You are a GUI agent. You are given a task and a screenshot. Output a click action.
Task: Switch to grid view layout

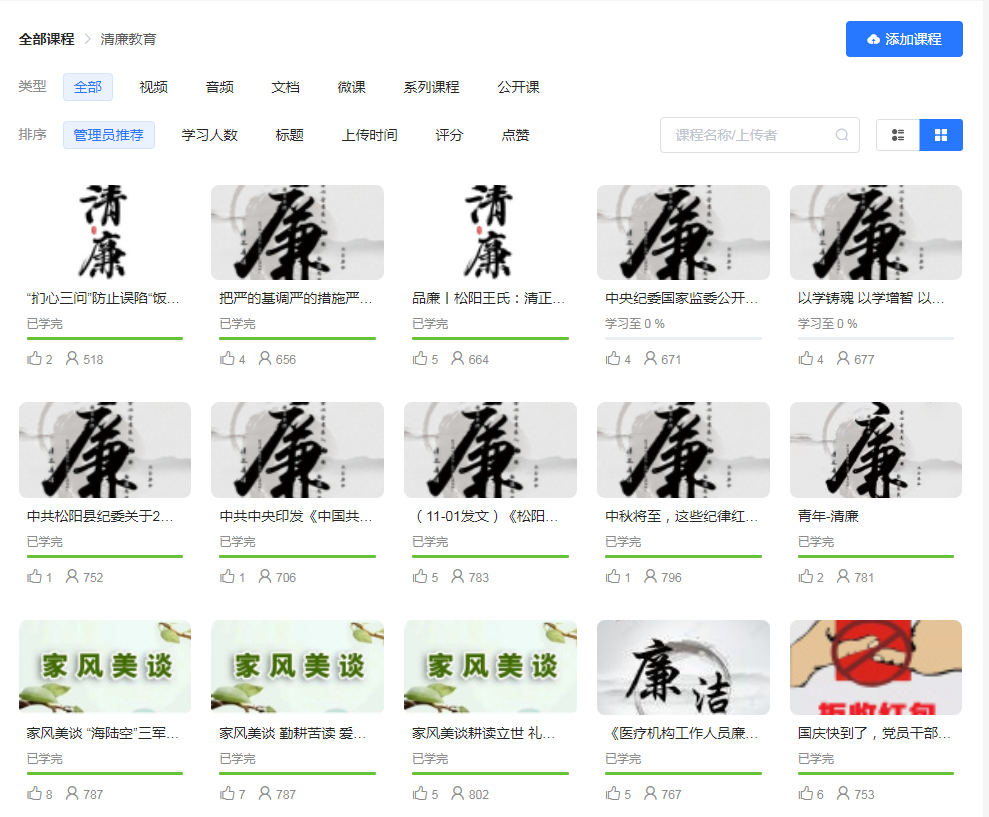click(x=941, y=135)
